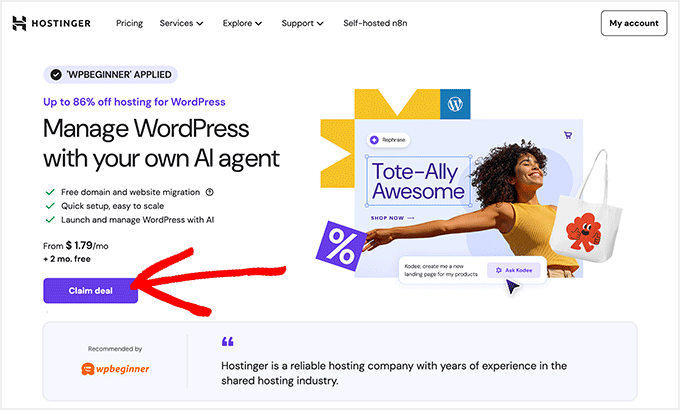Click the $ 1.79/mo price
The height and width of the screenshot is (410, 680).
pyautogui.click(x=87, y=246)
